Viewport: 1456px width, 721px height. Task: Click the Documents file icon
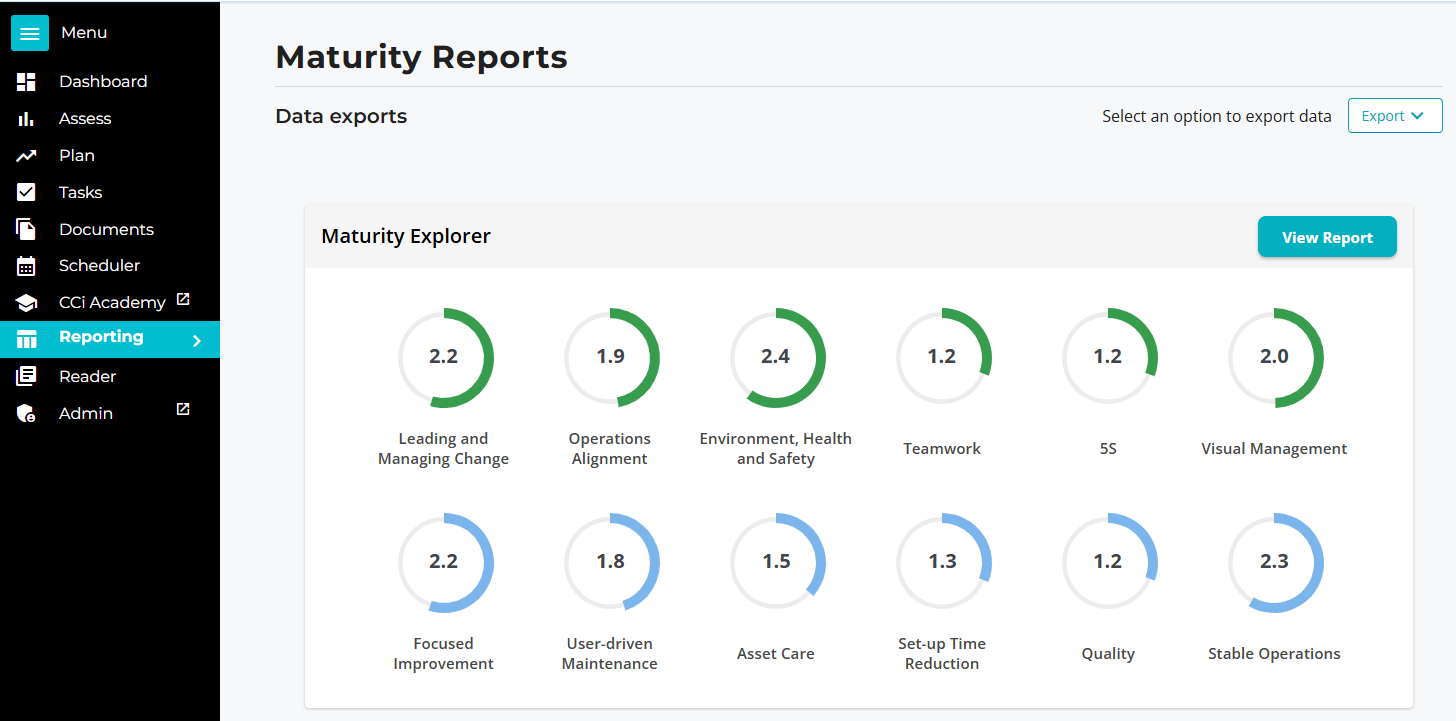coord(27,229)
